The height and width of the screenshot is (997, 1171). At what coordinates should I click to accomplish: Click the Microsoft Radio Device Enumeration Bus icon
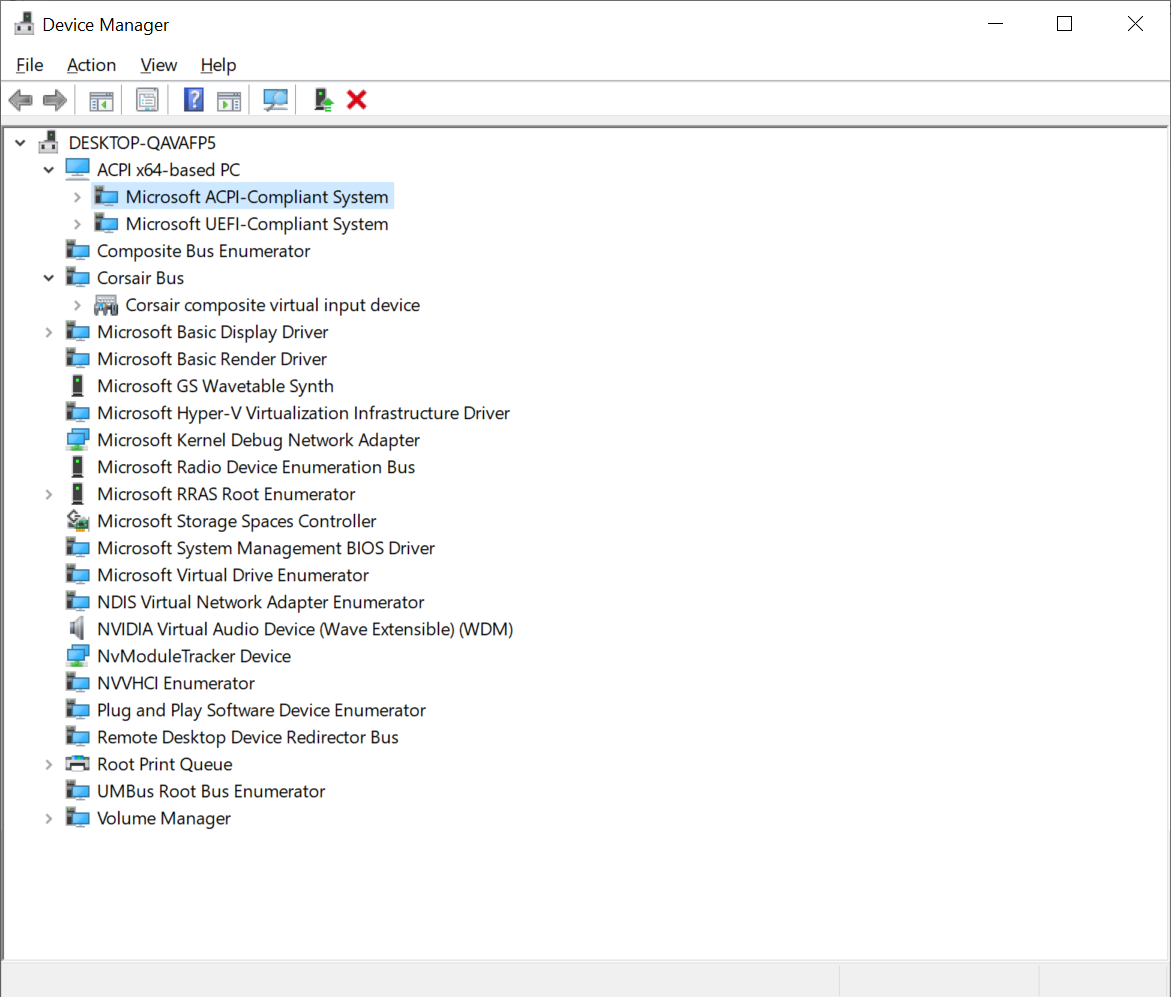(x=77, y=467)
